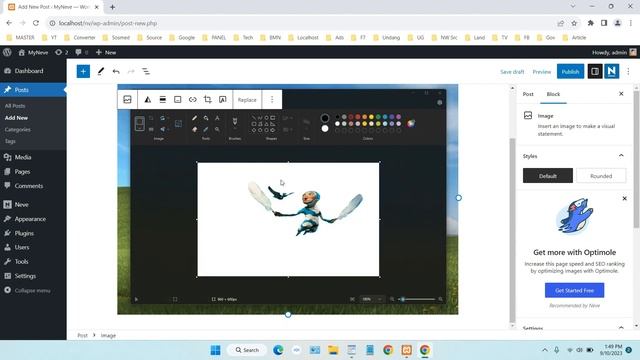Open the Document Overview list view

146,71
